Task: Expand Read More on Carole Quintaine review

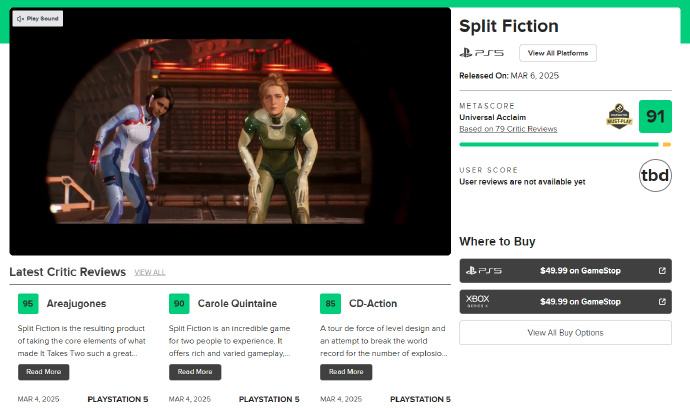Action: [195, 372]
